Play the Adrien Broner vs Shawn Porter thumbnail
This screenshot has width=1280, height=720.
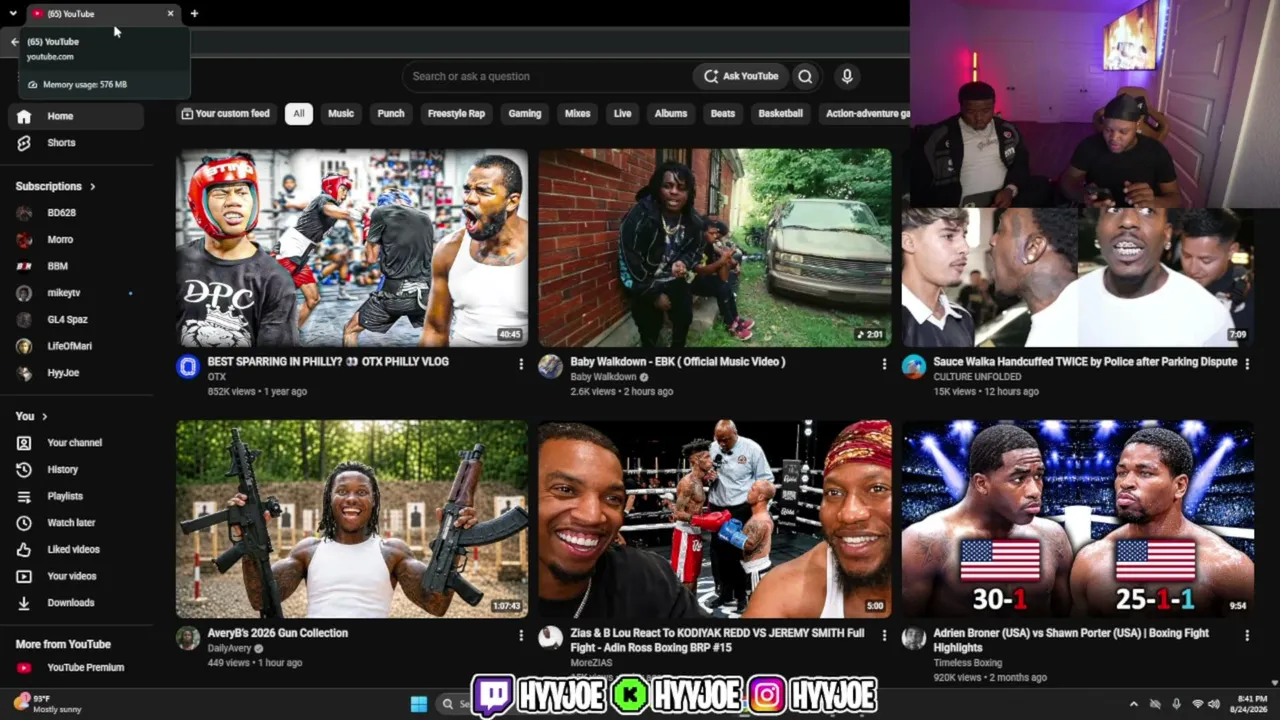click(1078, 519)
